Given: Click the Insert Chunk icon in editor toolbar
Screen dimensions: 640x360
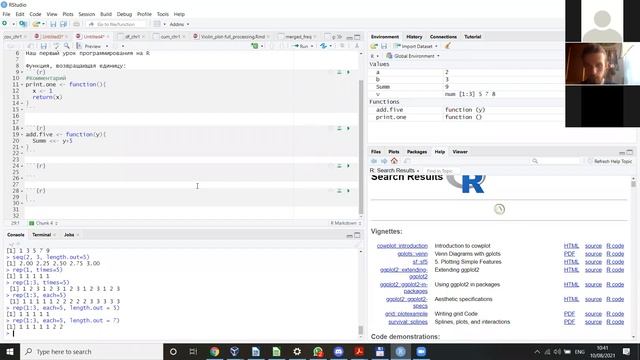Looking at the screenshot, I should tap(255, 46).
